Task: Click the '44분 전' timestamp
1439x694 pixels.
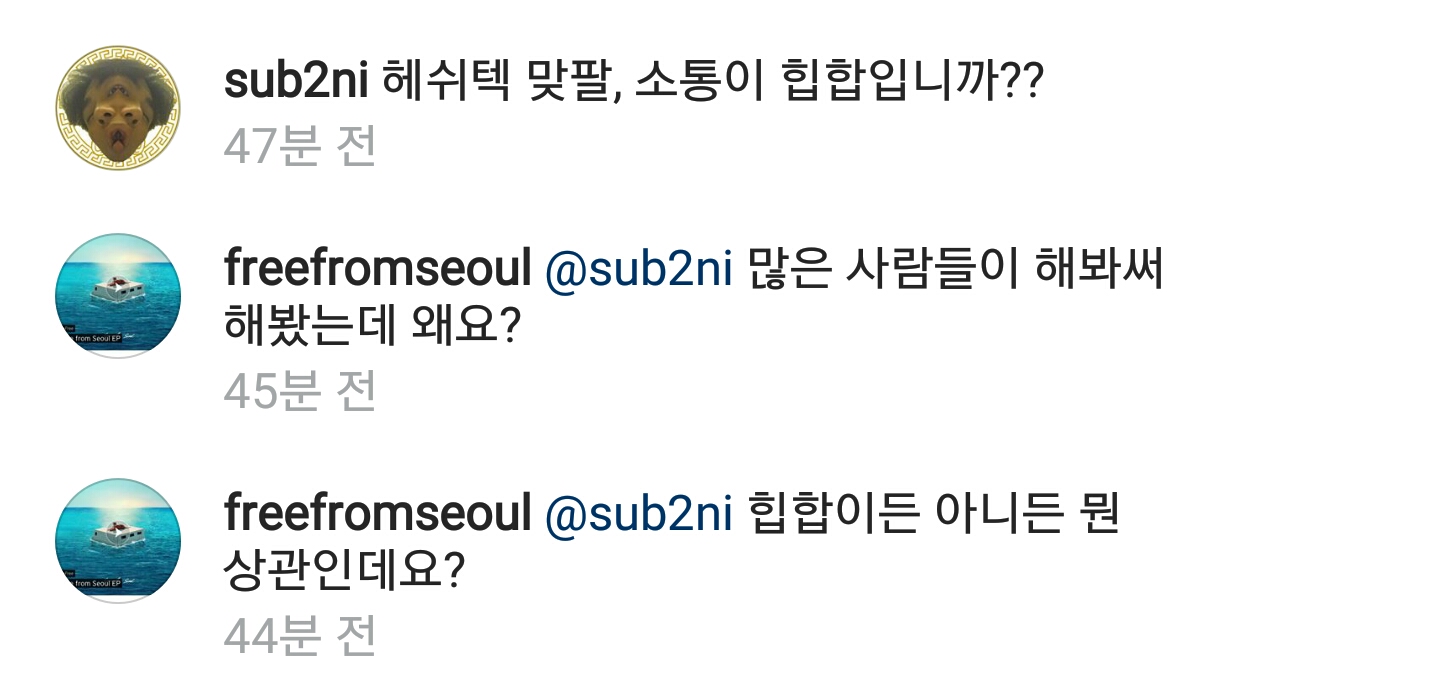Action: [299, 636]
